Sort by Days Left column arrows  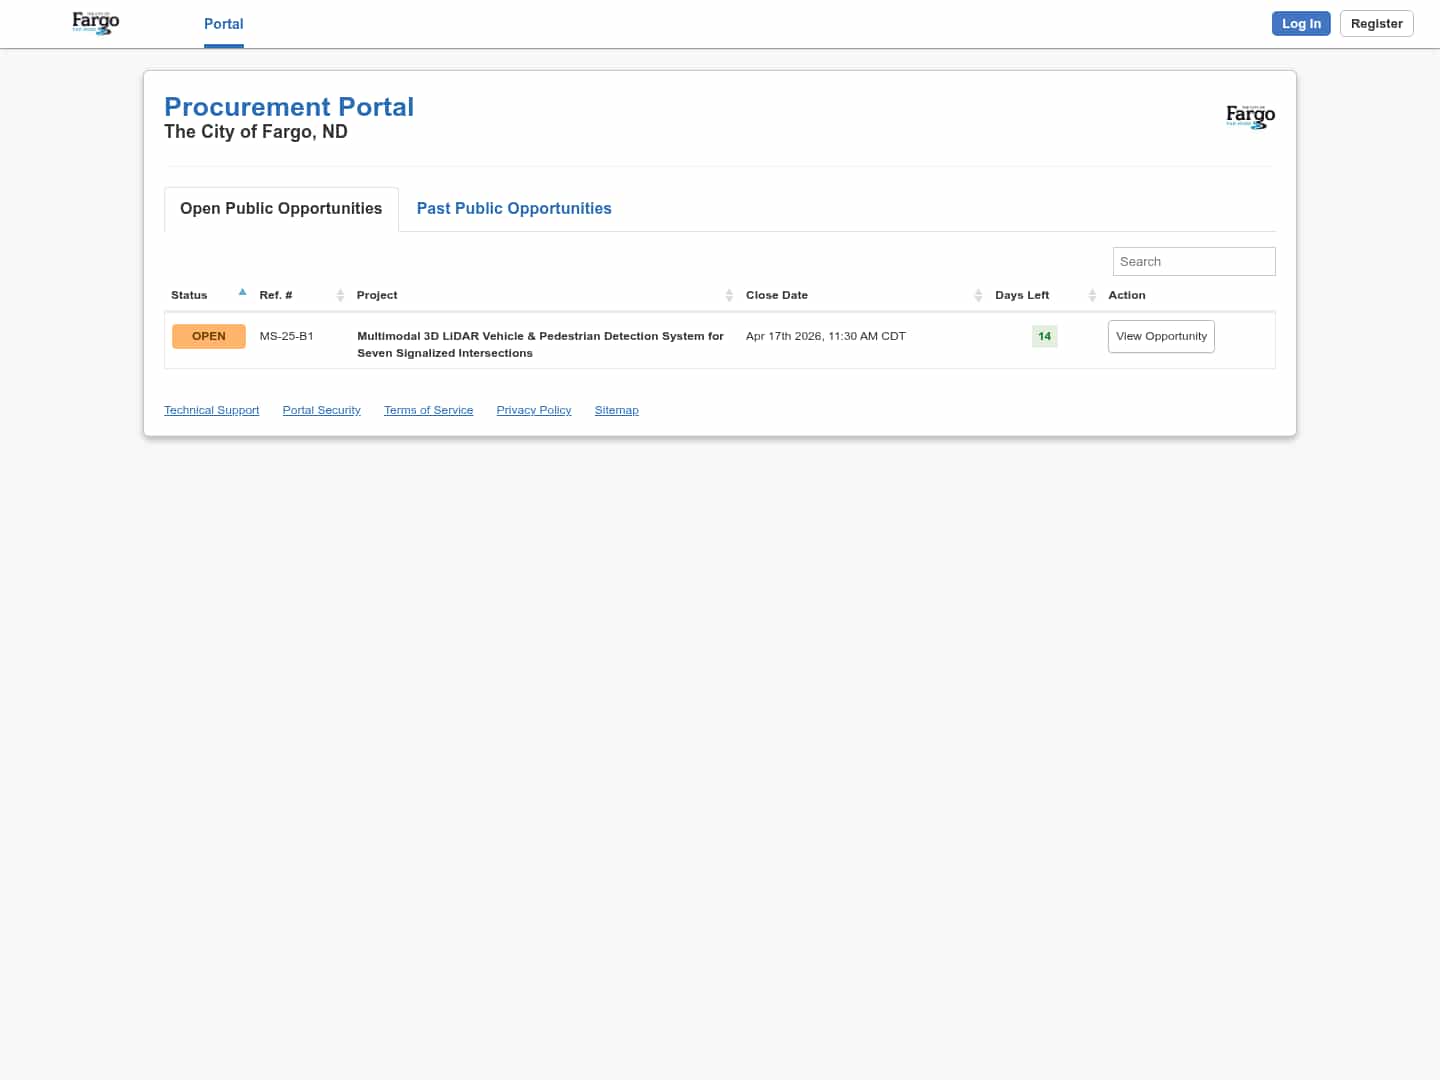(x=1092, y=295)
